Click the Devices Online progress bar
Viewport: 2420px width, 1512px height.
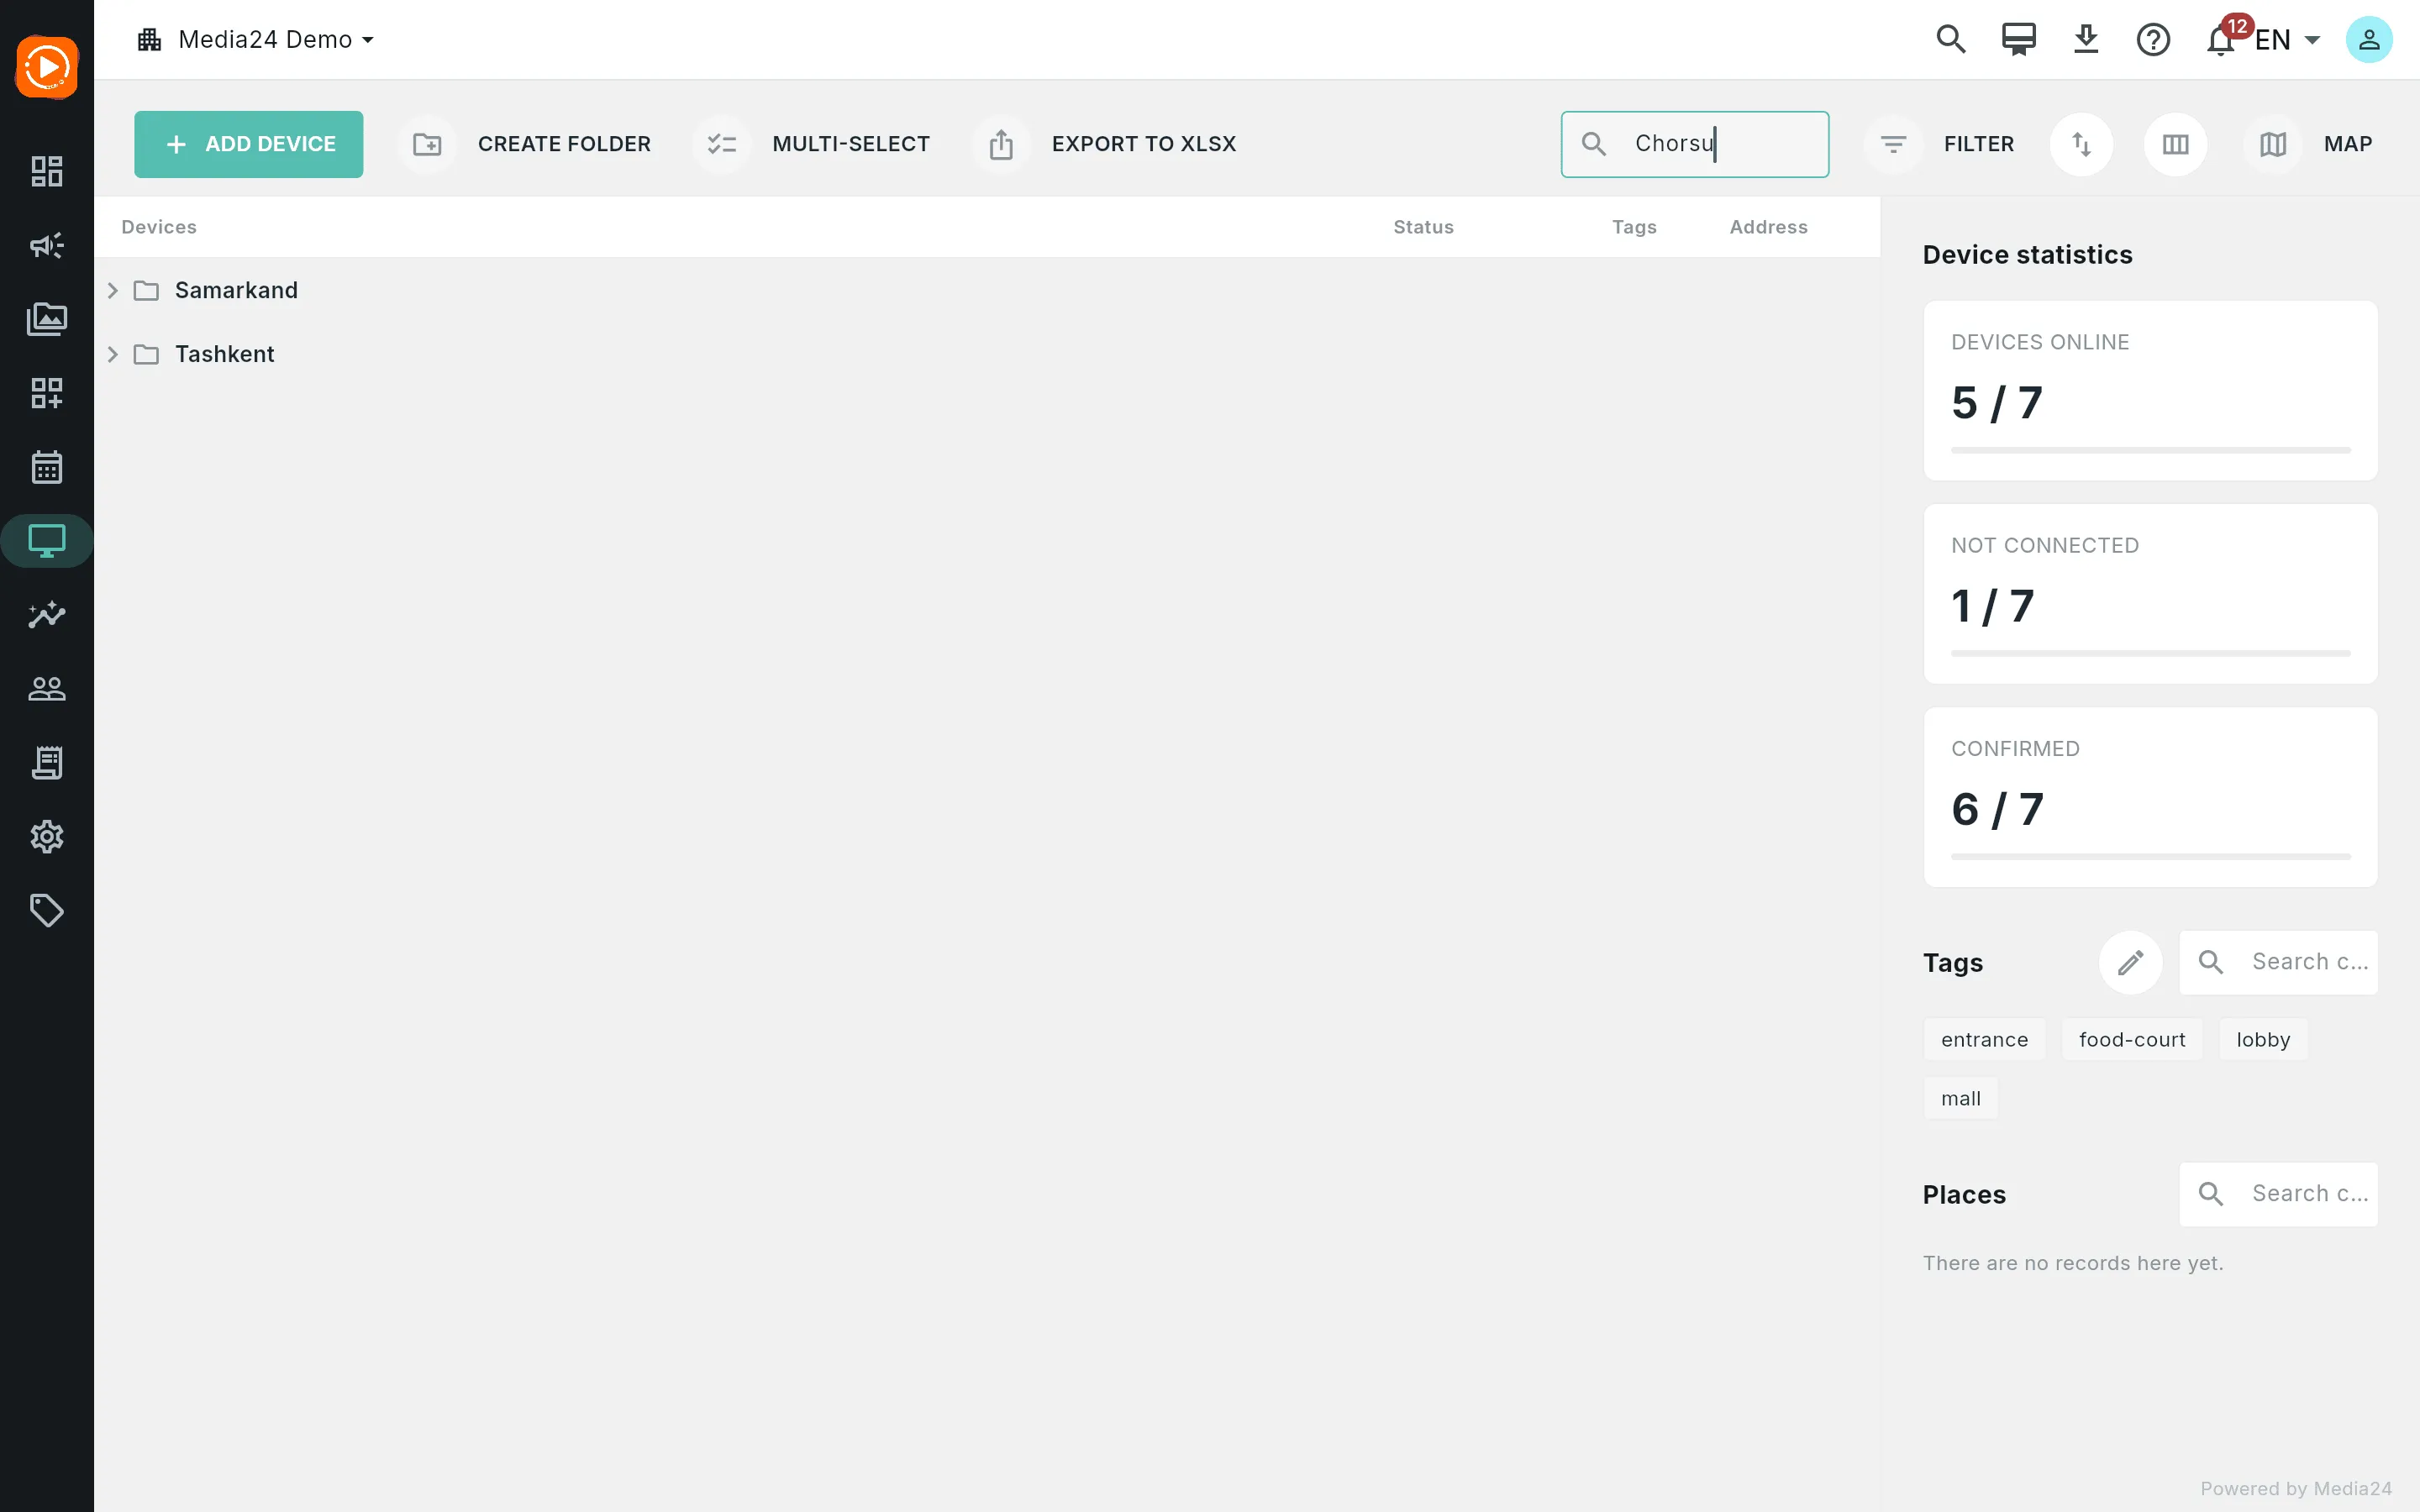(x=2151, y=451)
